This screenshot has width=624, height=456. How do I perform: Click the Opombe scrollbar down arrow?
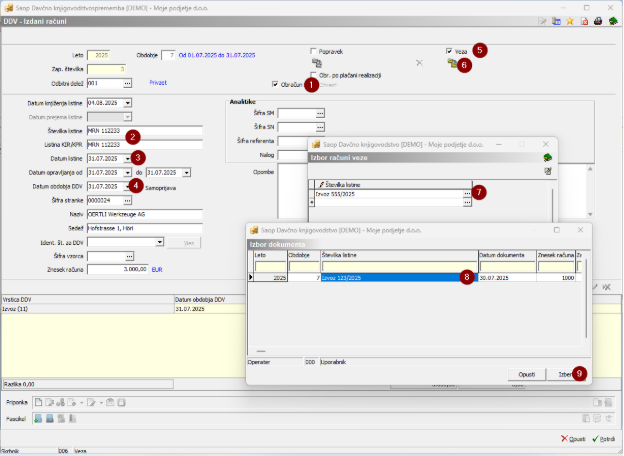pyautogui.click(x=590, y=214)
